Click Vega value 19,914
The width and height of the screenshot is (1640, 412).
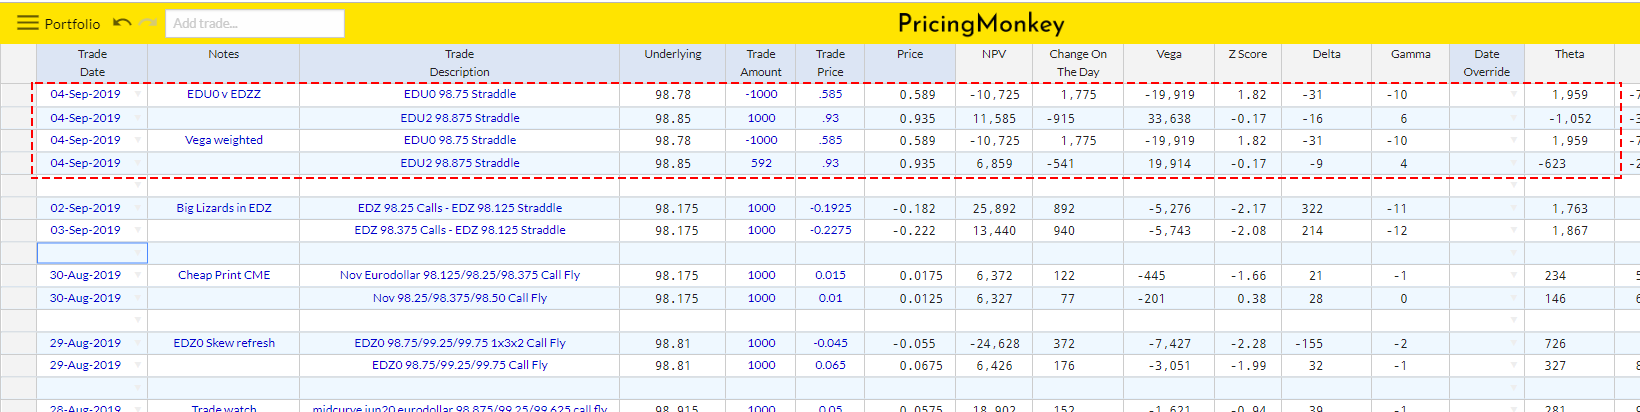click(x=1169, y=163)
